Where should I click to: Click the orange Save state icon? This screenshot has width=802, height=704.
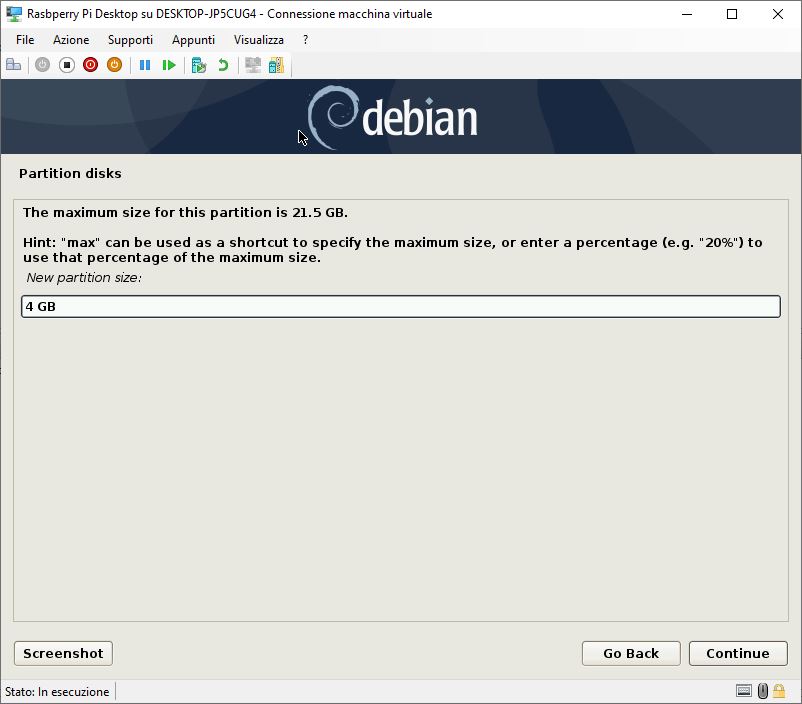pyautogui.click(x=115, y=65)
